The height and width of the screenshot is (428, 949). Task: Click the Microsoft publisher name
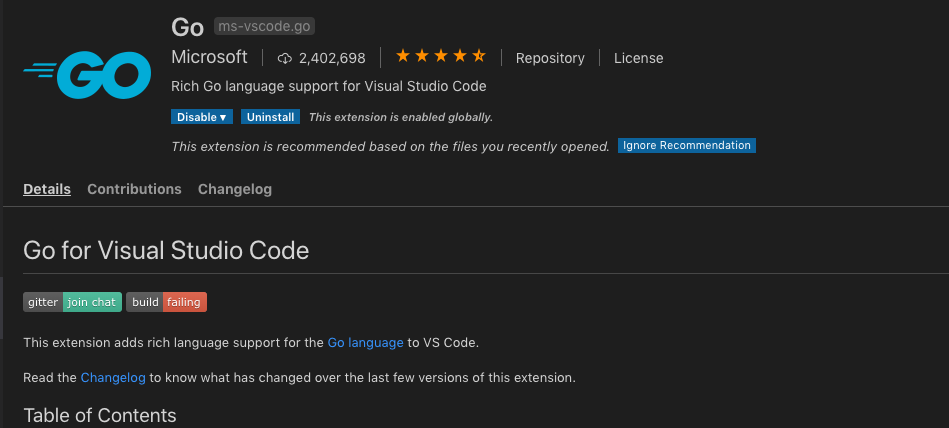[209, 57]
